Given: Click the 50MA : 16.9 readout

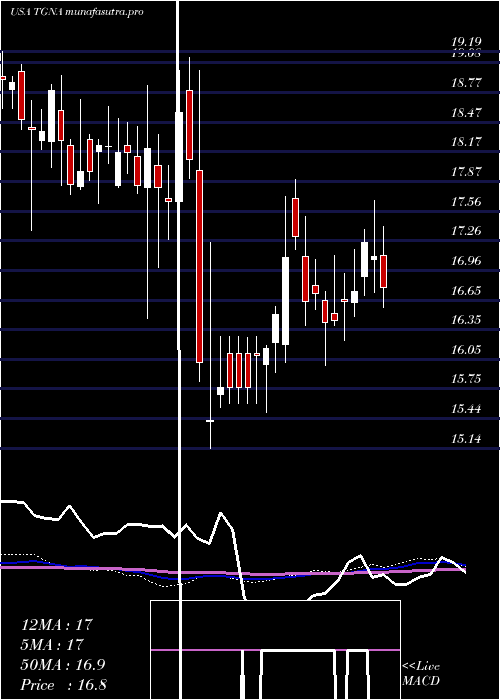Looking at the screenshot, I should point(63,665).
